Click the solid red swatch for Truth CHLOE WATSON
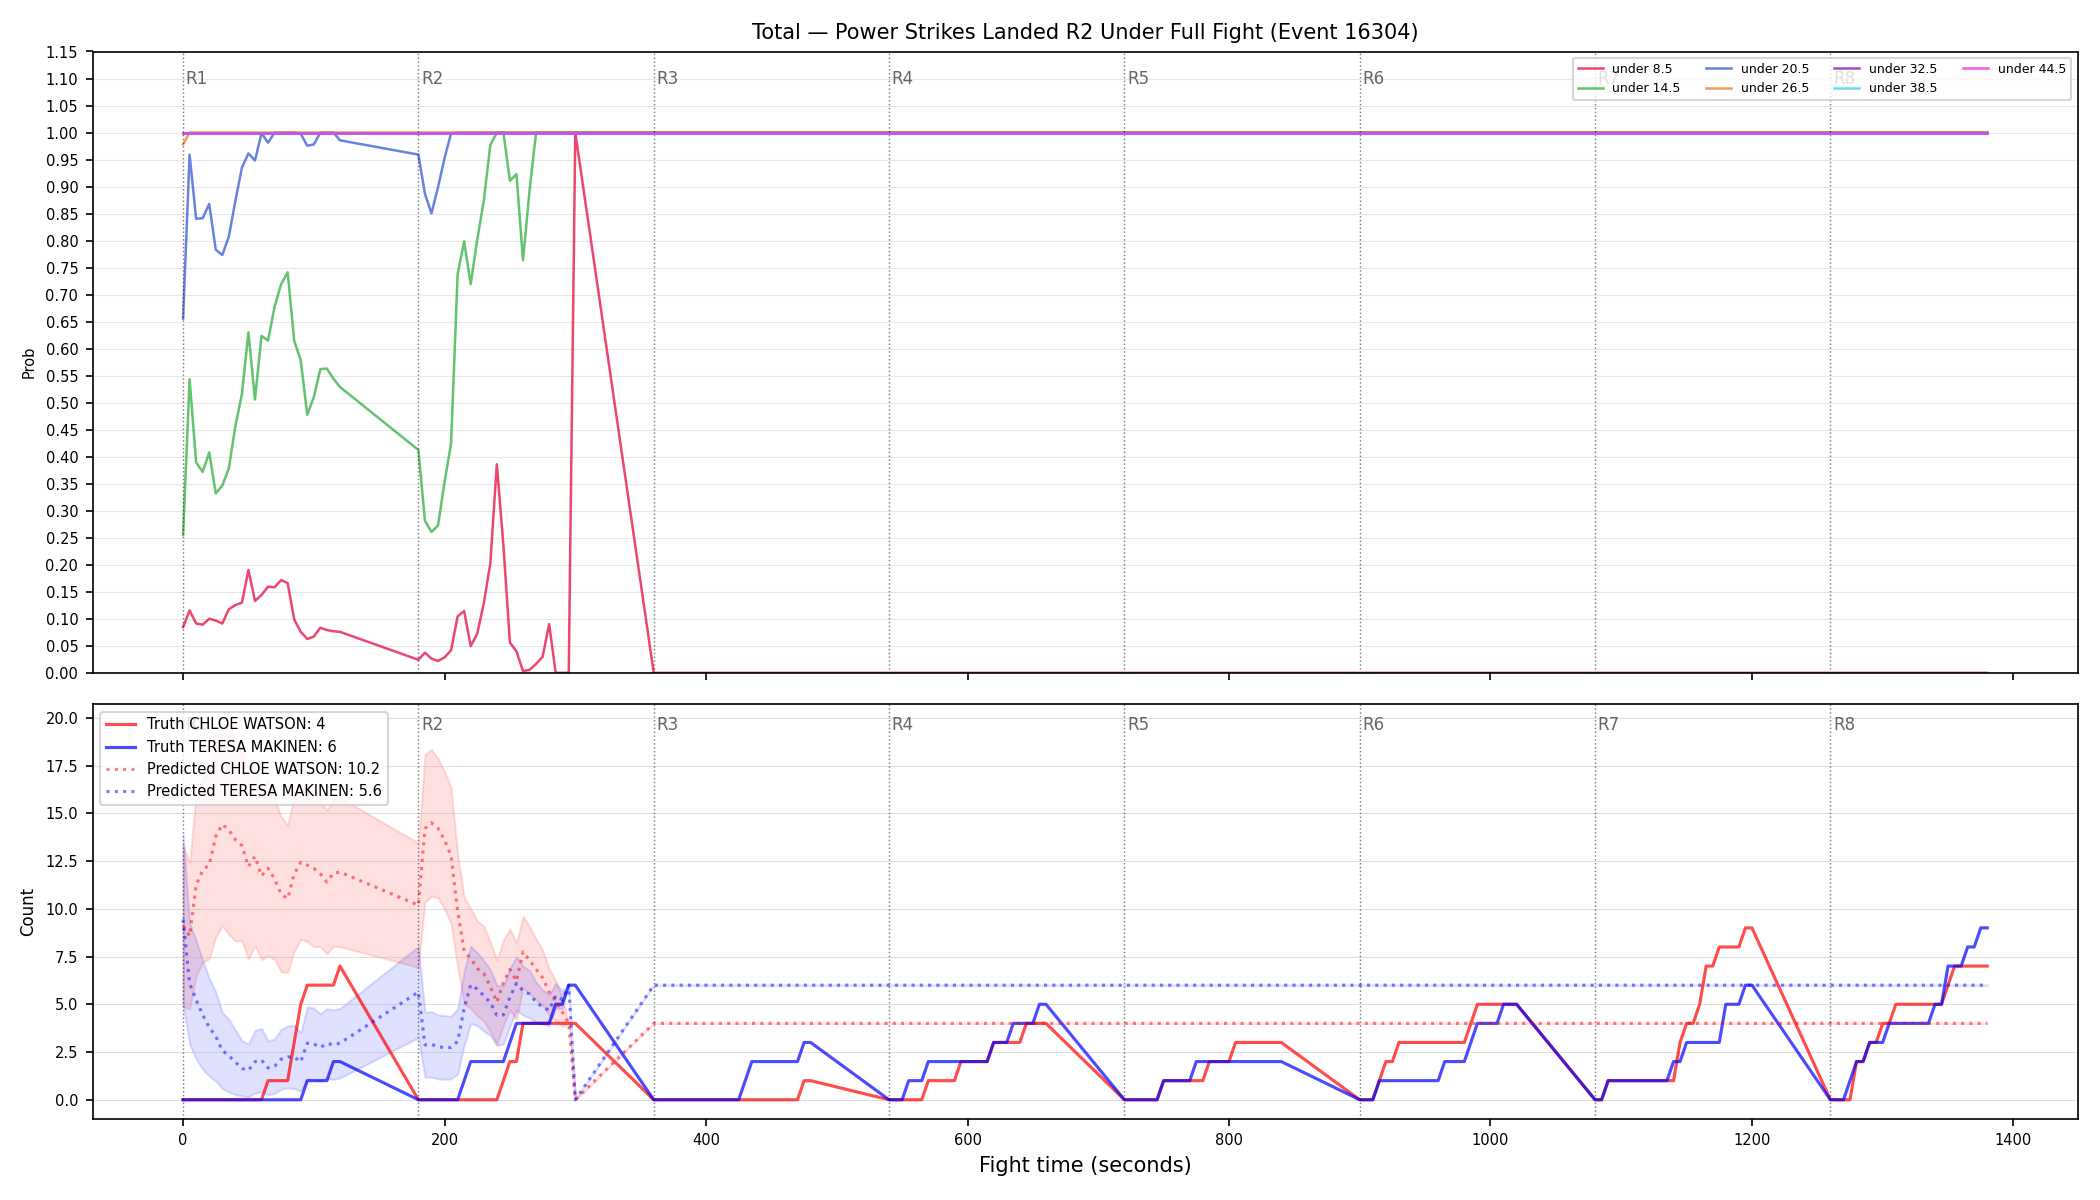The height and width of the screenshot is (1200, 2100). coord(121,724)
